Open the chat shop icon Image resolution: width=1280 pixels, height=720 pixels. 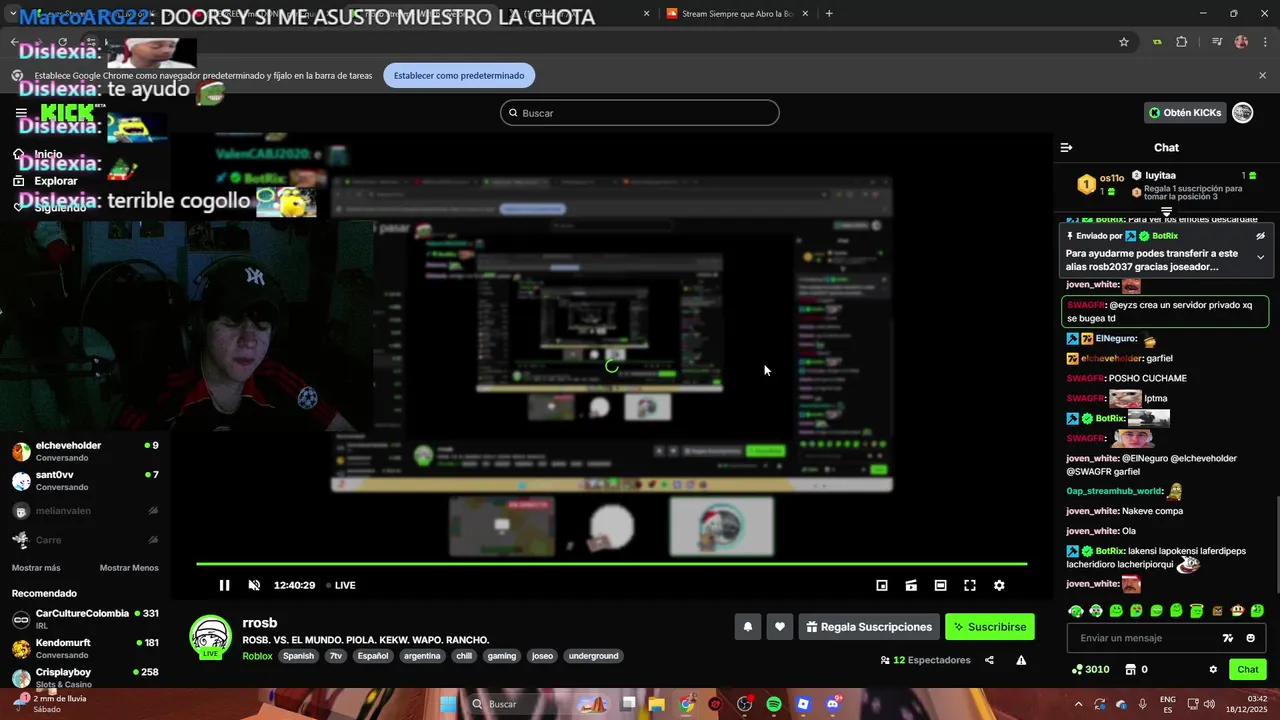coord(1131,670)
